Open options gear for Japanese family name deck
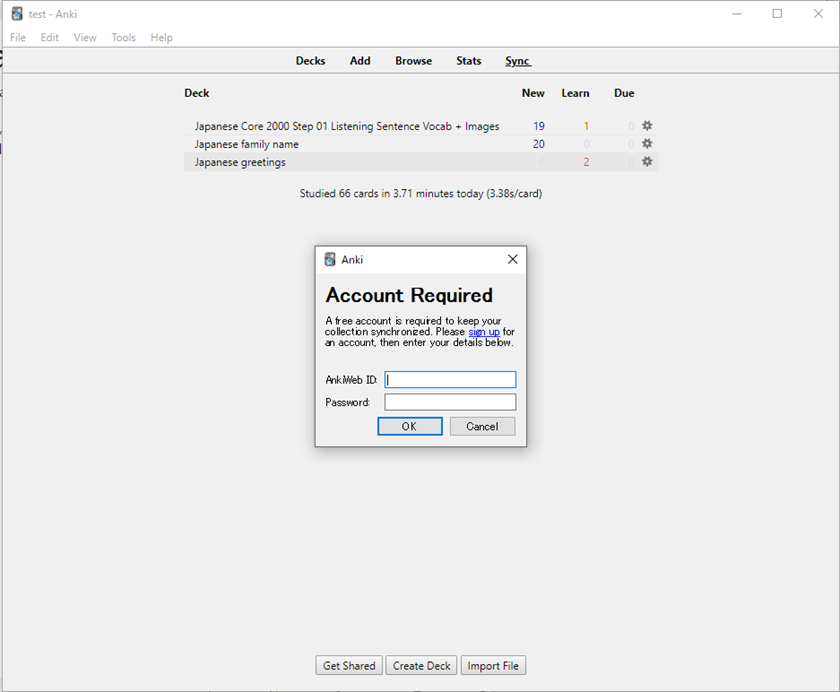Screen dimensions: 840x692 pyautogui.click(x=647, y=144)
